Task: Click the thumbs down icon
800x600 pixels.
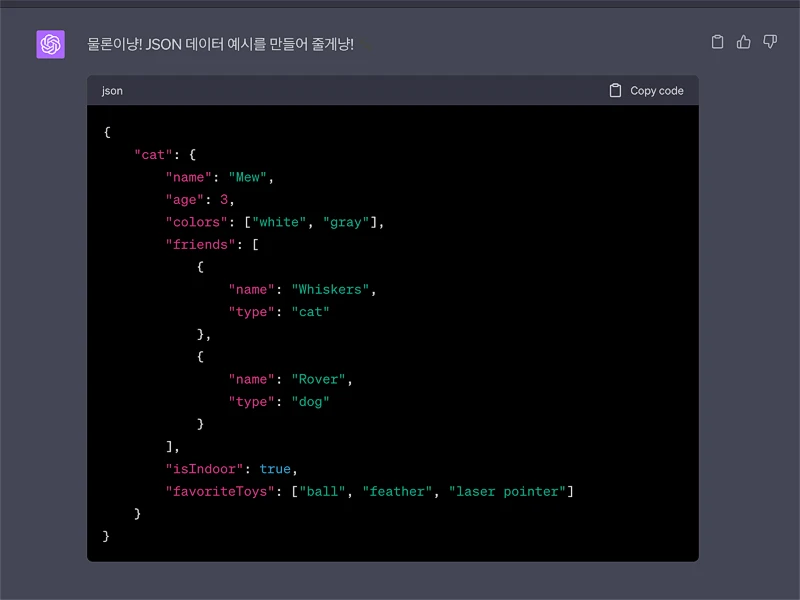Action: click(770, 42)
